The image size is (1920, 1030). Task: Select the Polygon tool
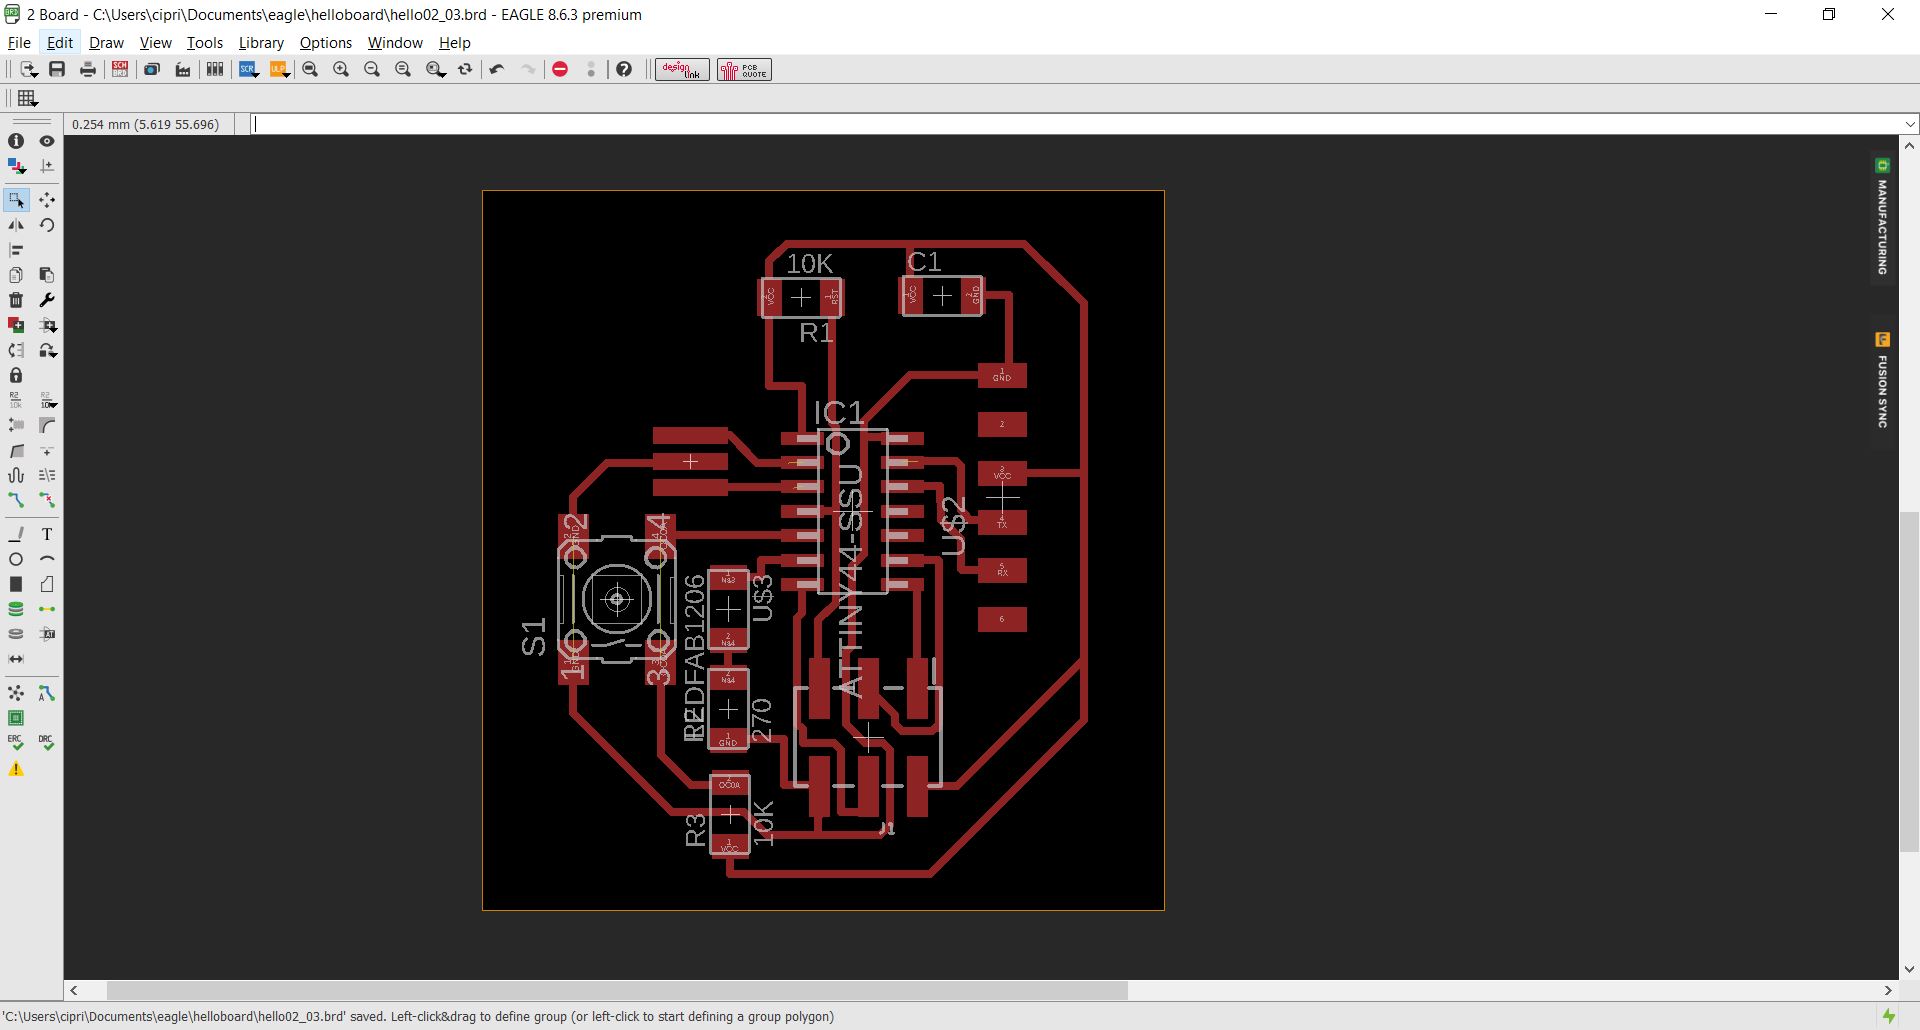[x=47, y=584]
